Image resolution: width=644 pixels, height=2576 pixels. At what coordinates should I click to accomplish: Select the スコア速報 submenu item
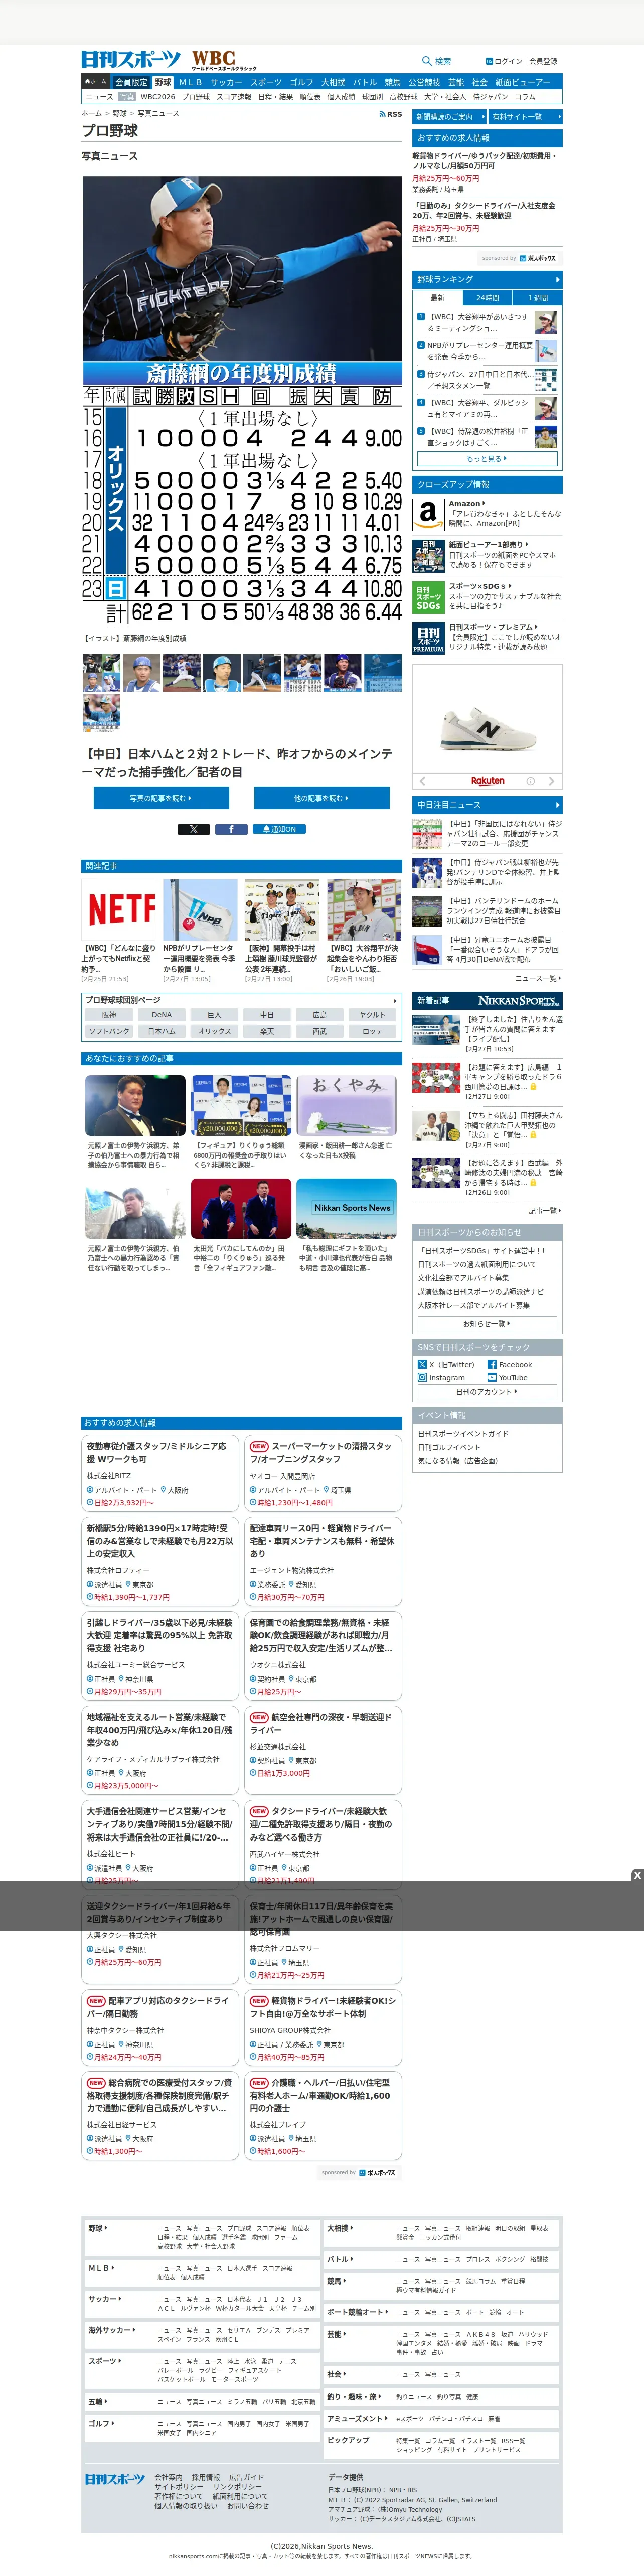point(234,97)
